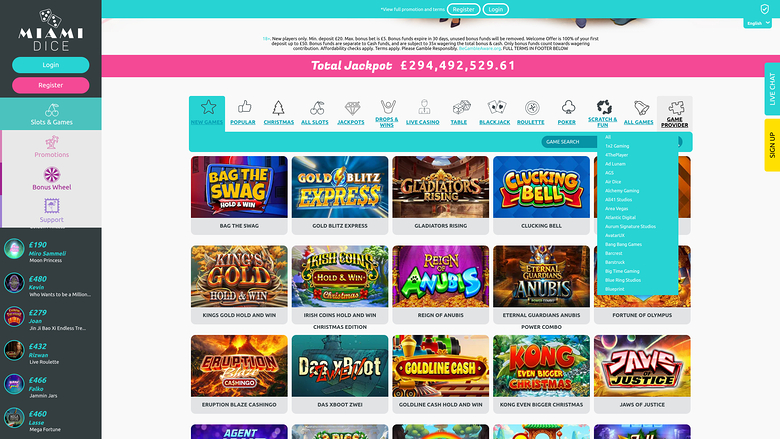The image size is (780, 439).
Task: Select Scratch & Fun category
Action: click(x=602, y=113)
